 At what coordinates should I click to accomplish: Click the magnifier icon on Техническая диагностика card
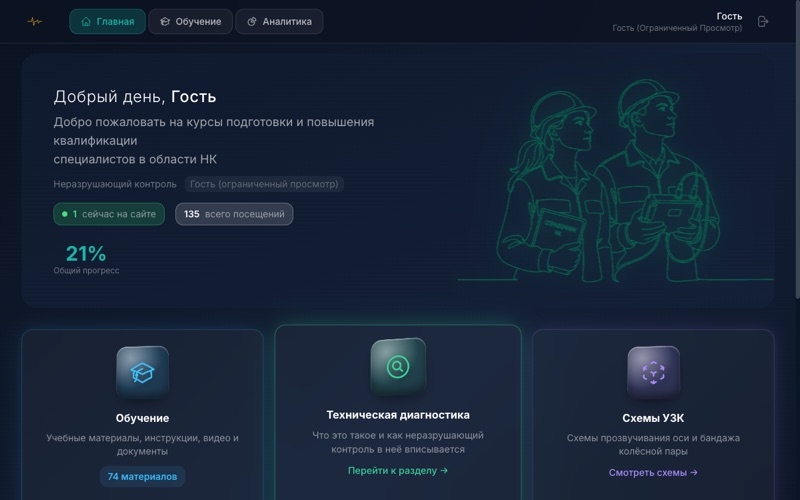[398, 366]
